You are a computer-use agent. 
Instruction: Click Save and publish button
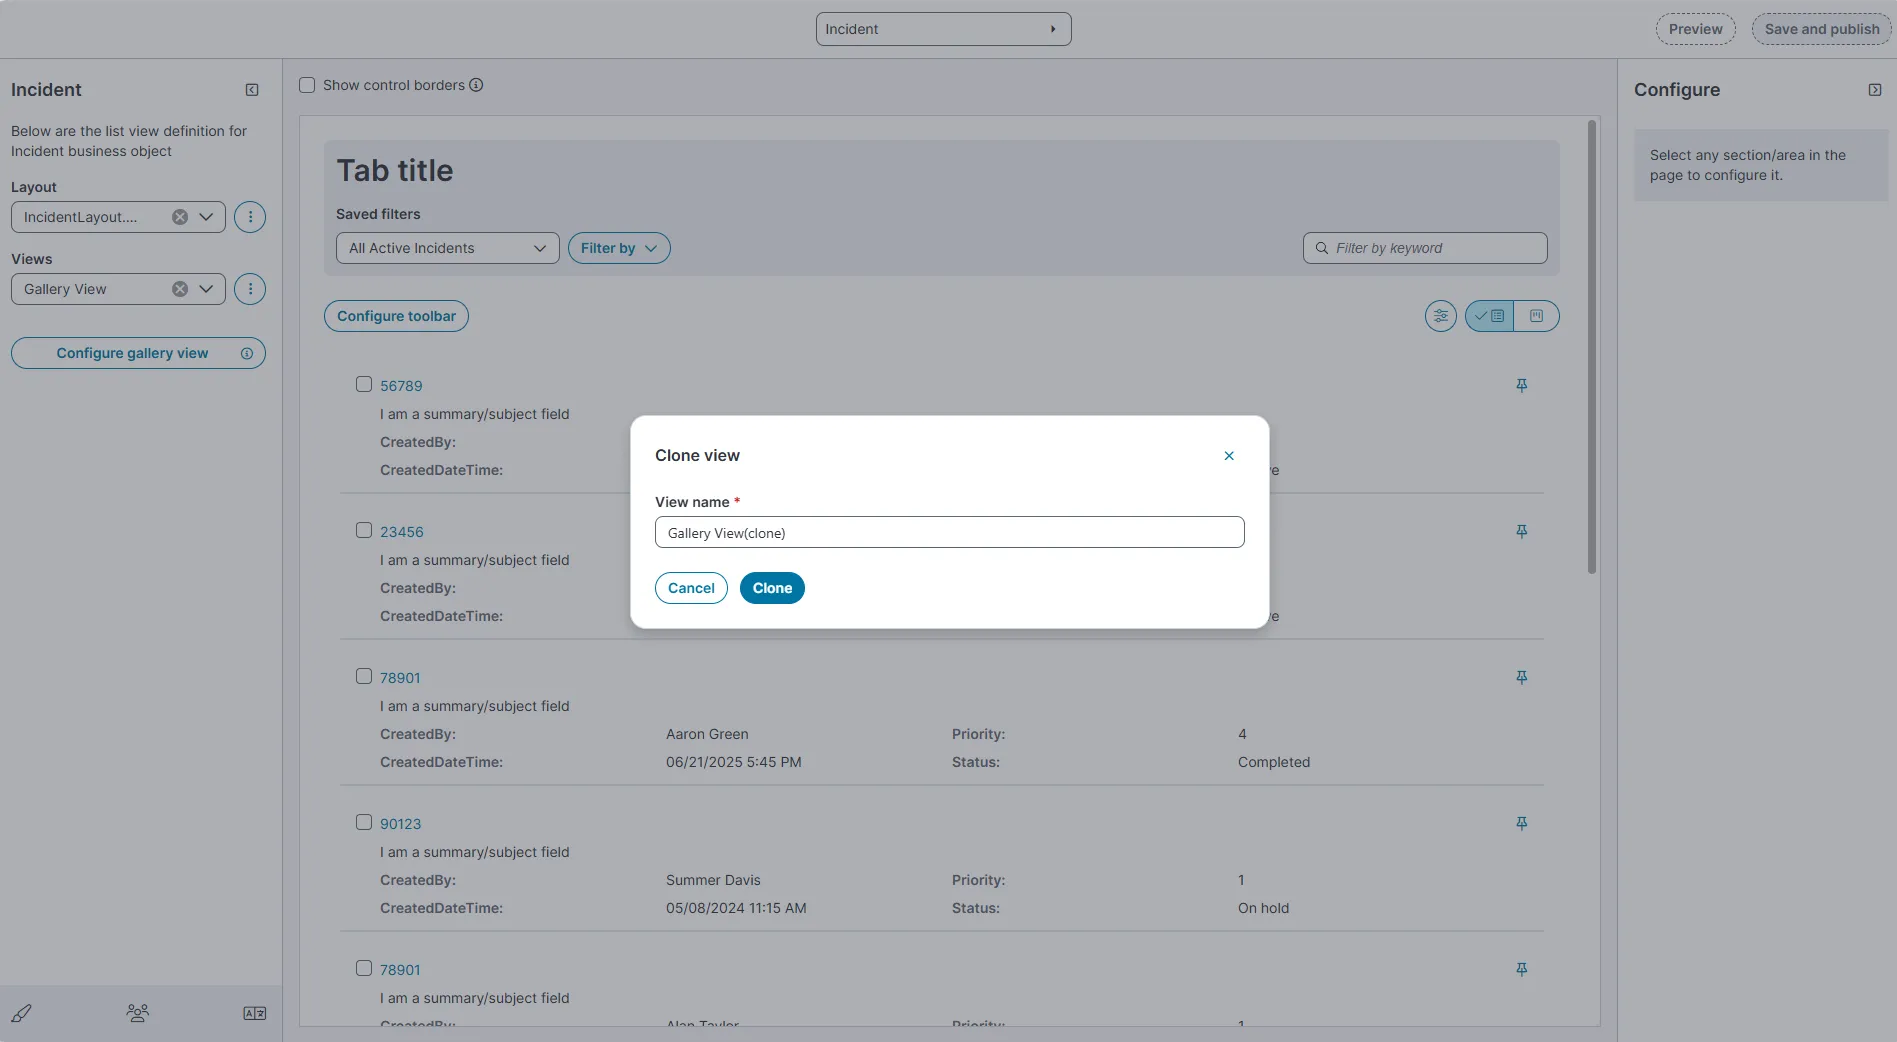pyautogui.click(x=1821, y=29)
